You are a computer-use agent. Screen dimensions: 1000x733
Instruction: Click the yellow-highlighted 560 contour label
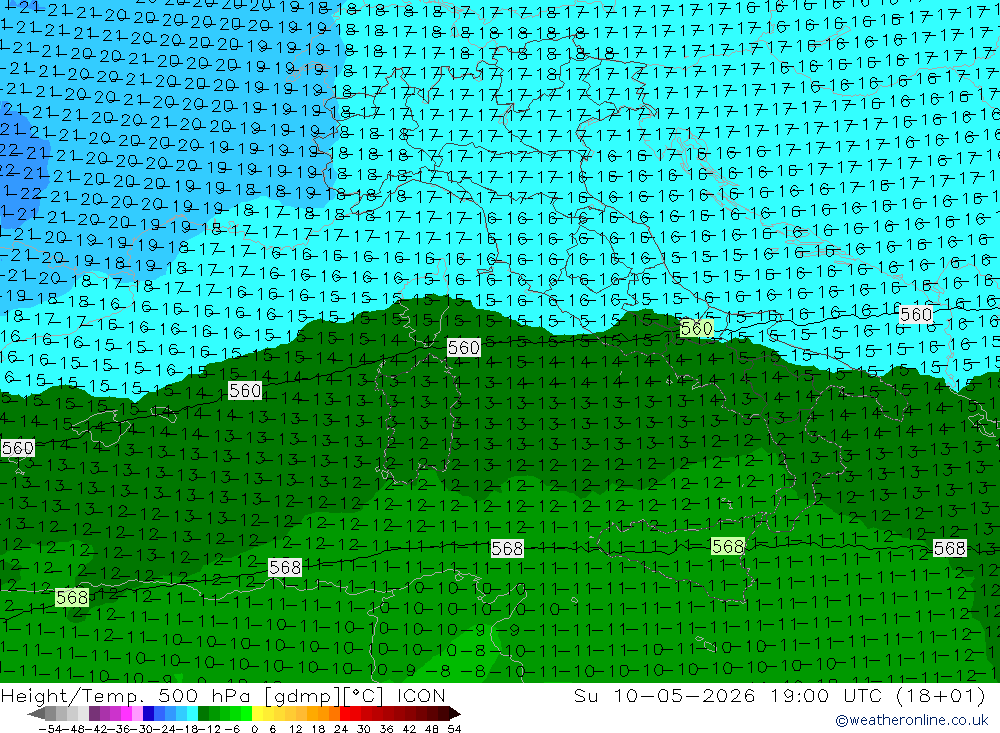(x=696, y=329)
